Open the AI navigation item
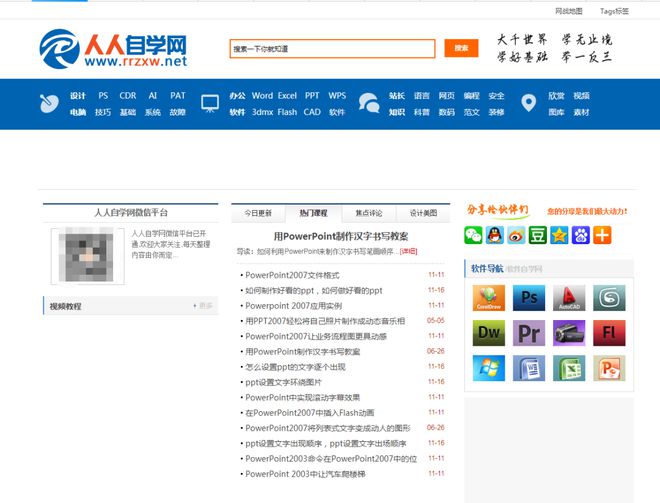 click(153, 96)
